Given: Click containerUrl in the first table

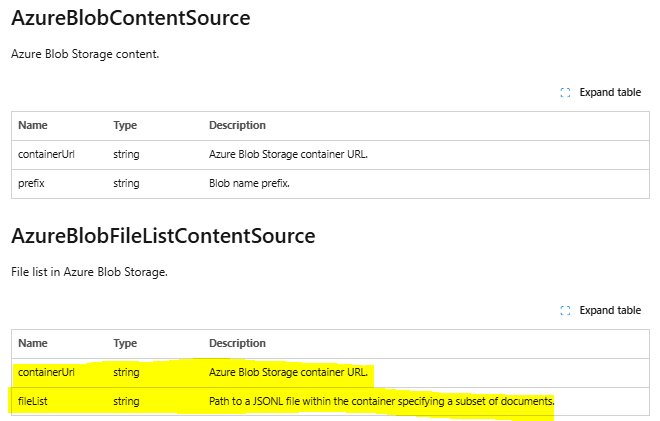Looking at the screenshot, I should click(x=46, y=155).
